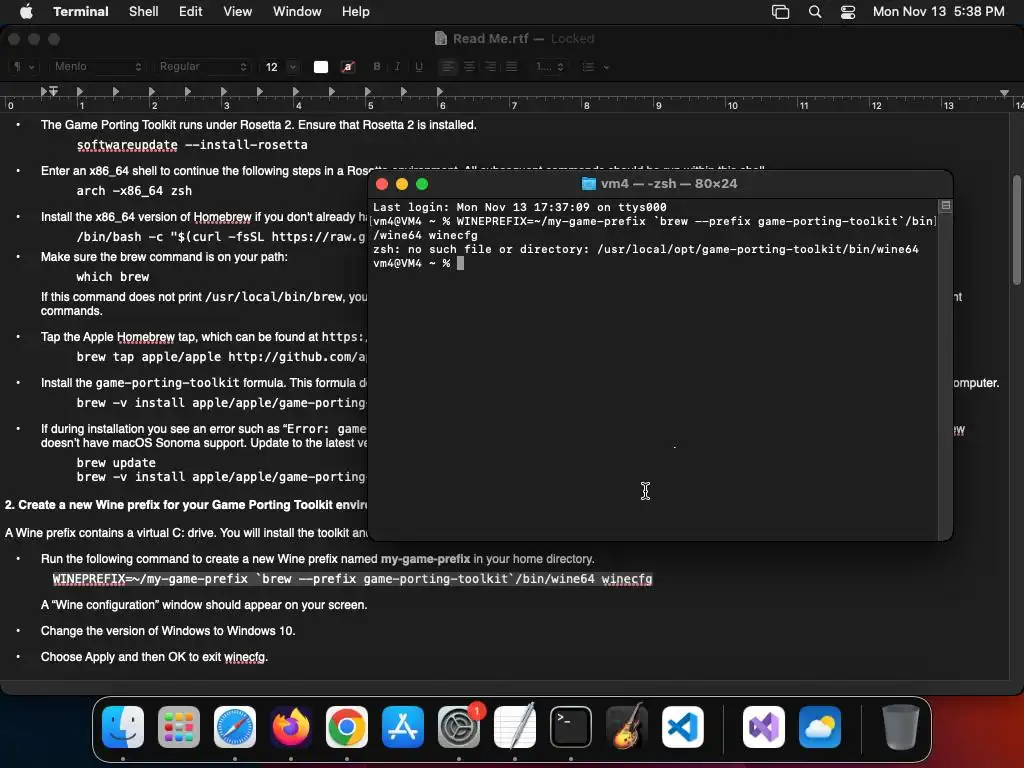Click the 'brew update' line in TextEdit
The height and width of the screenshot is (768, 1024).
116,462
